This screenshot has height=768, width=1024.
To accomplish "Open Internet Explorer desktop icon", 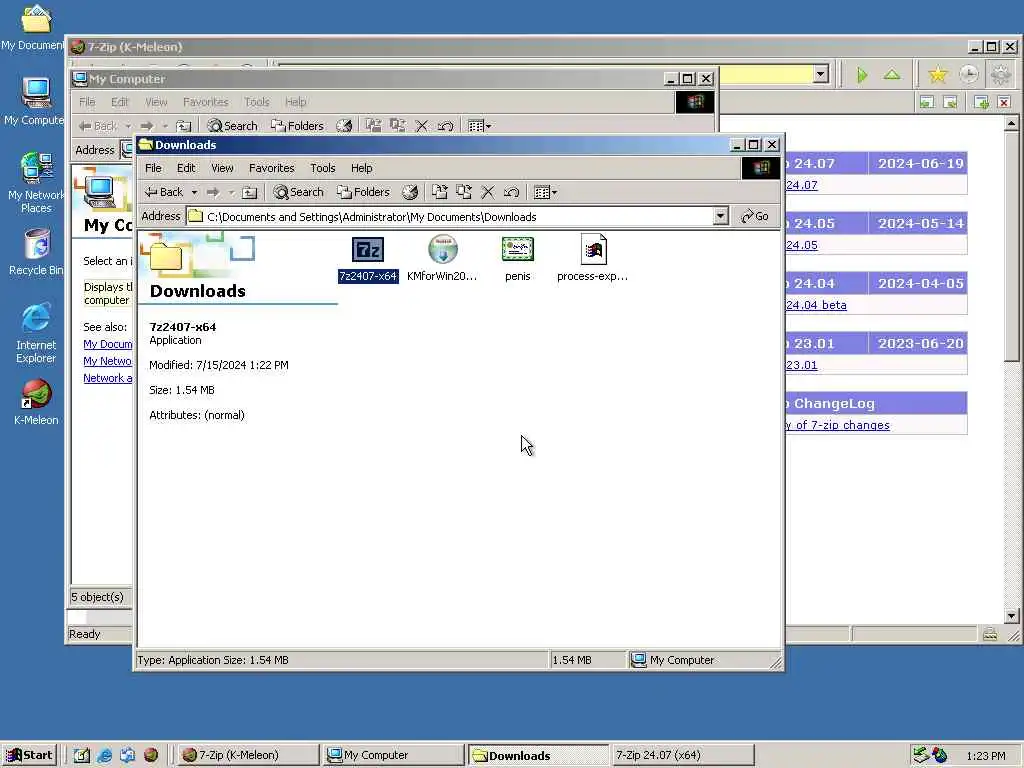I will (36, 332).
